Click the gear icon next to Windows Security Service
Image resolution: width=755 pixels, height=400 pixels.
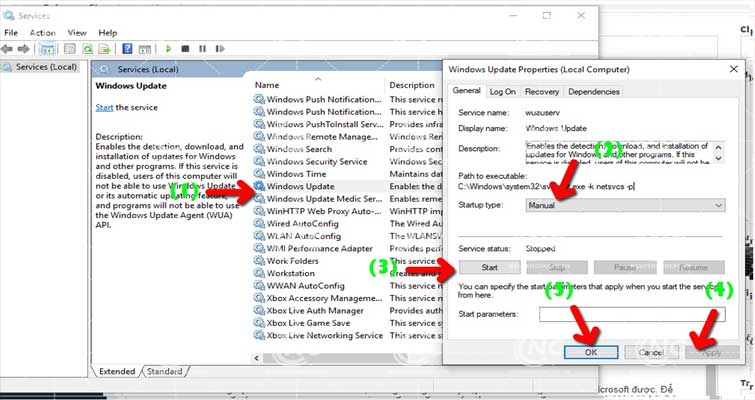pyautogui.click(x=260, y=162)
